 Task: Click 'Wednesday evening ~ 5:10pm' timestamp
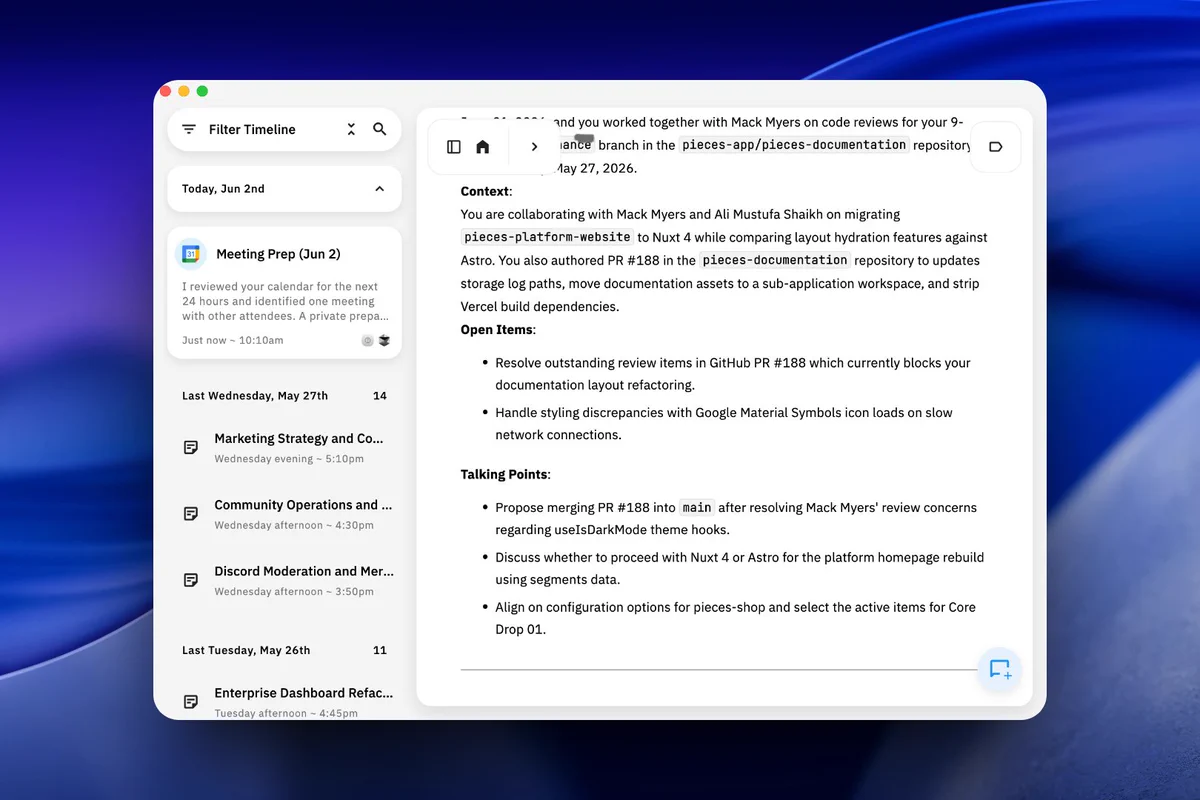[x=289, y=459]
